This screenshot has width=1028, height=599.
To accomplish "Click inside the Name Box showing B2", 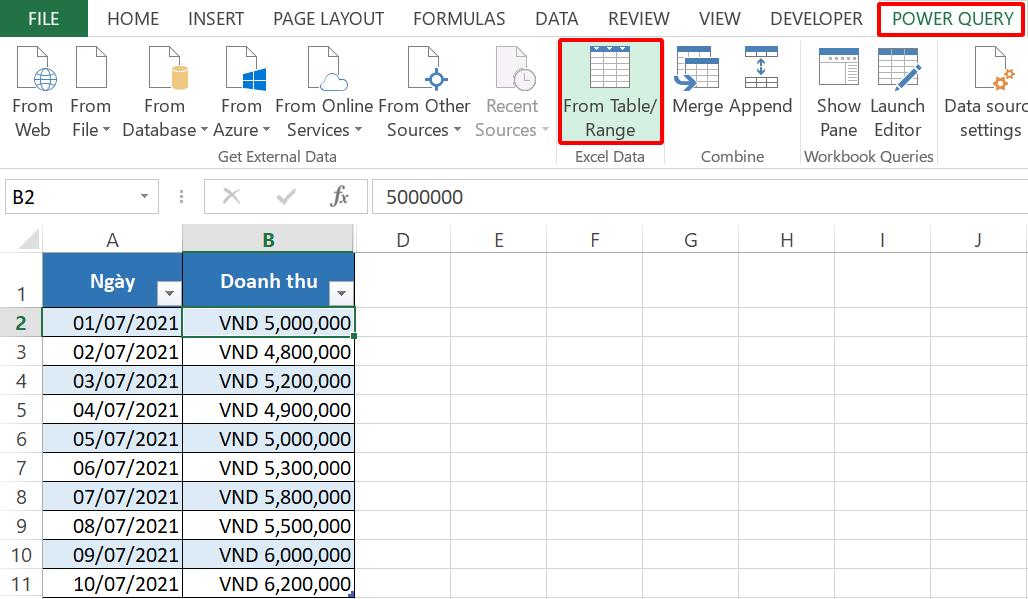I will click(70, 196).
